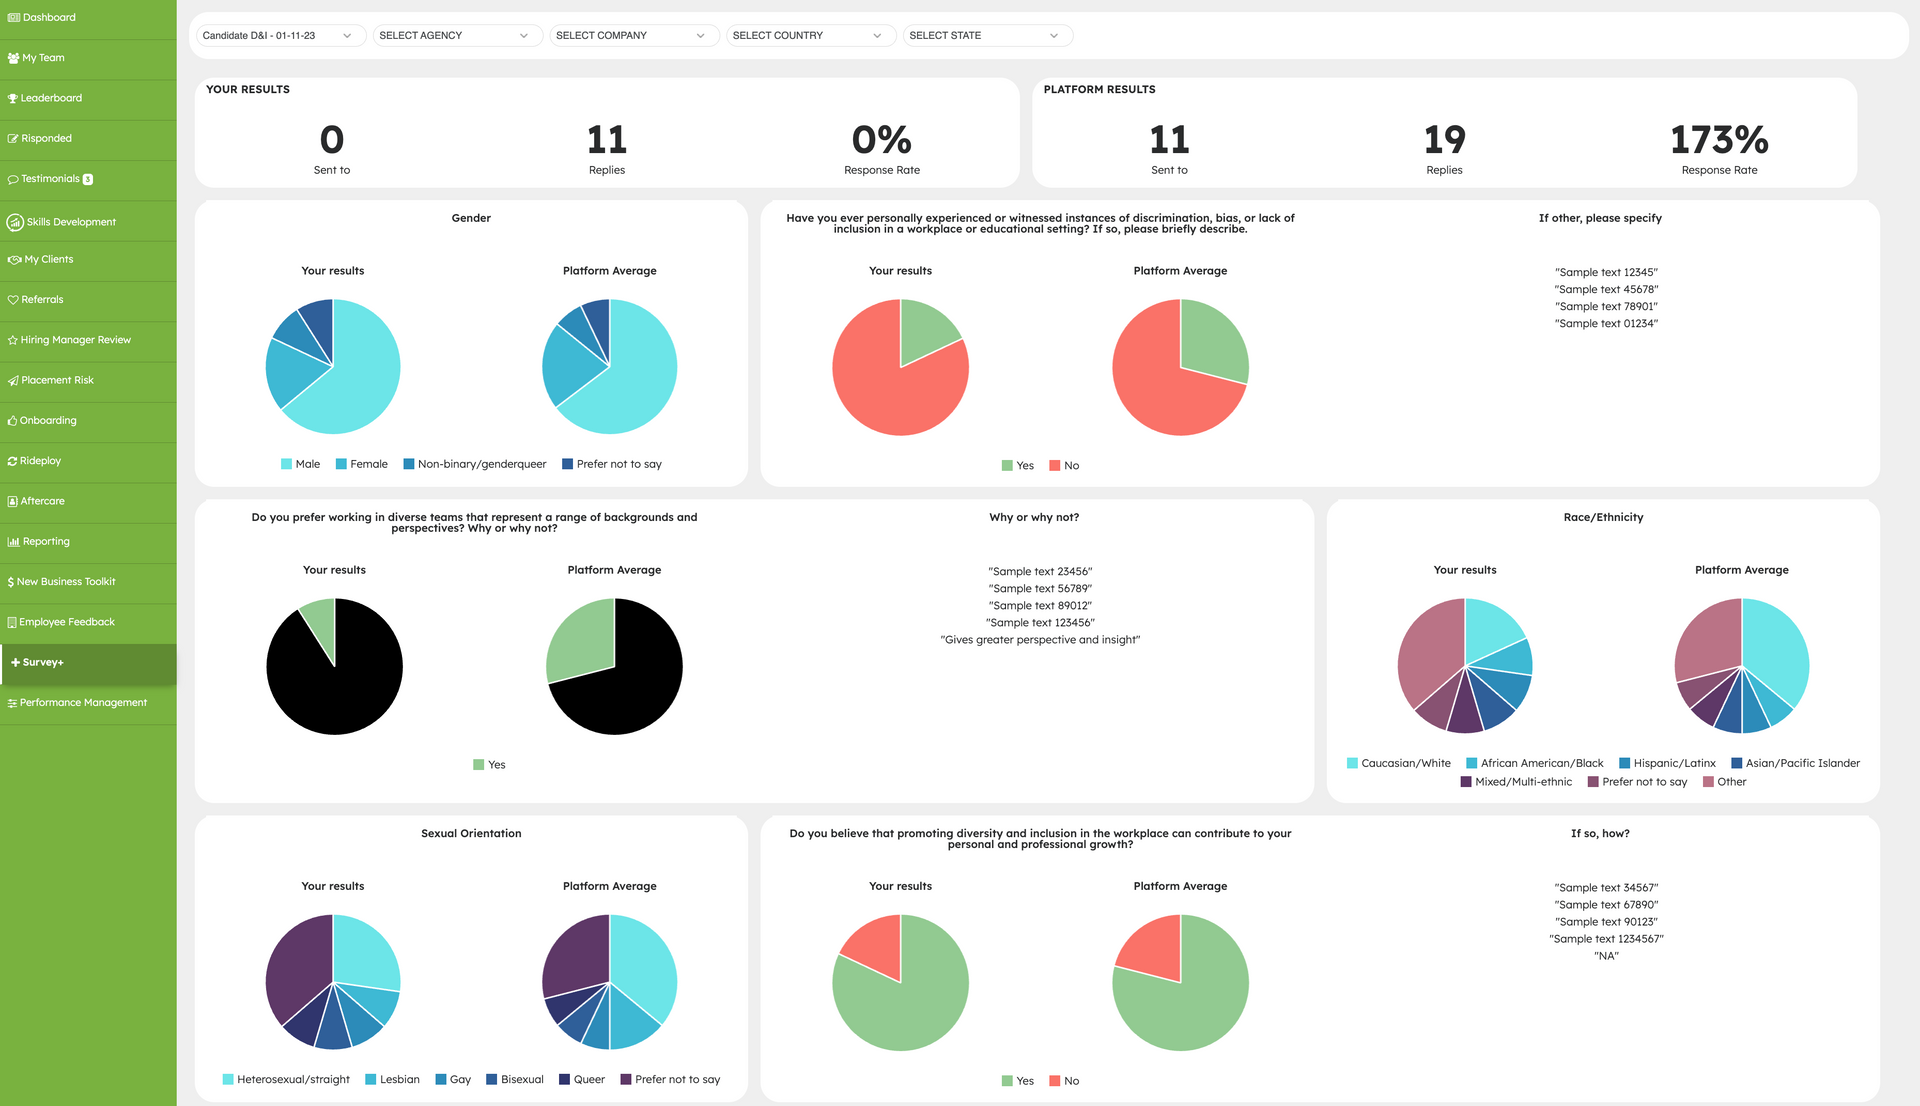This screenshot has width=1920, height=1106.
Task: Toggle Caucasian/White legend entry
Action: [x=1399, y=763]
